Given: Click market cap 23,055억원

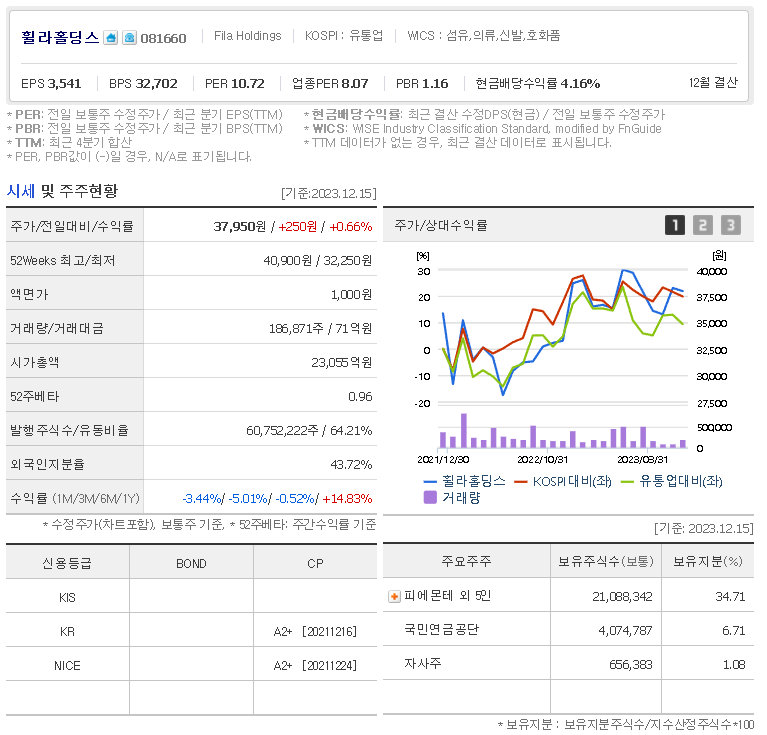Looking at the screenshot, I should coord(341,362).
